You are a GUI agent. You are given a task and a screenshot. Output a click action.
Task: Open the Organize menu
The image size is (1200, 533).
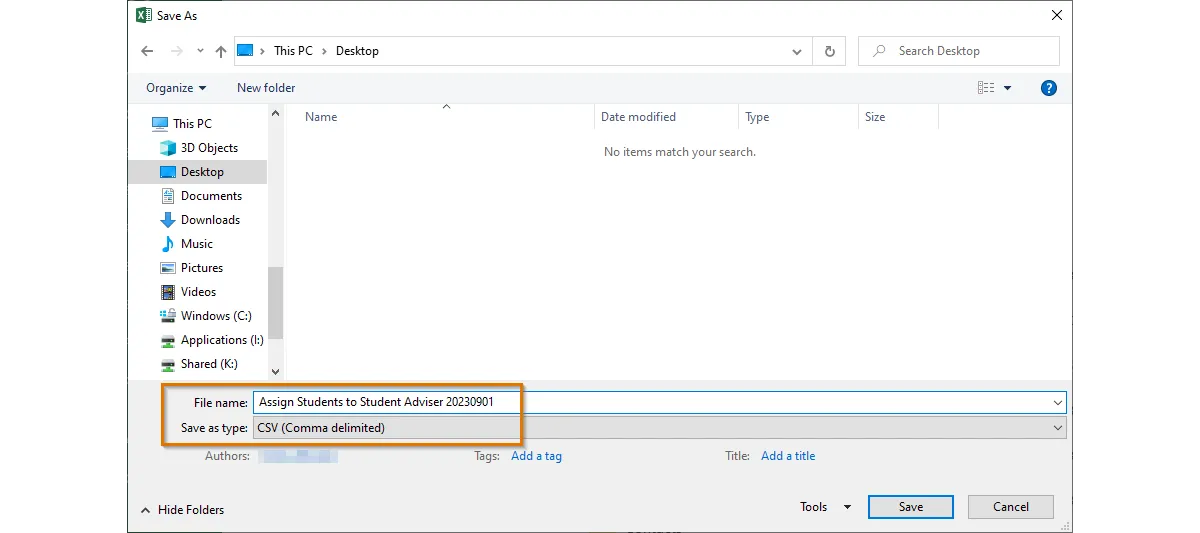click(x=176, y=88)
